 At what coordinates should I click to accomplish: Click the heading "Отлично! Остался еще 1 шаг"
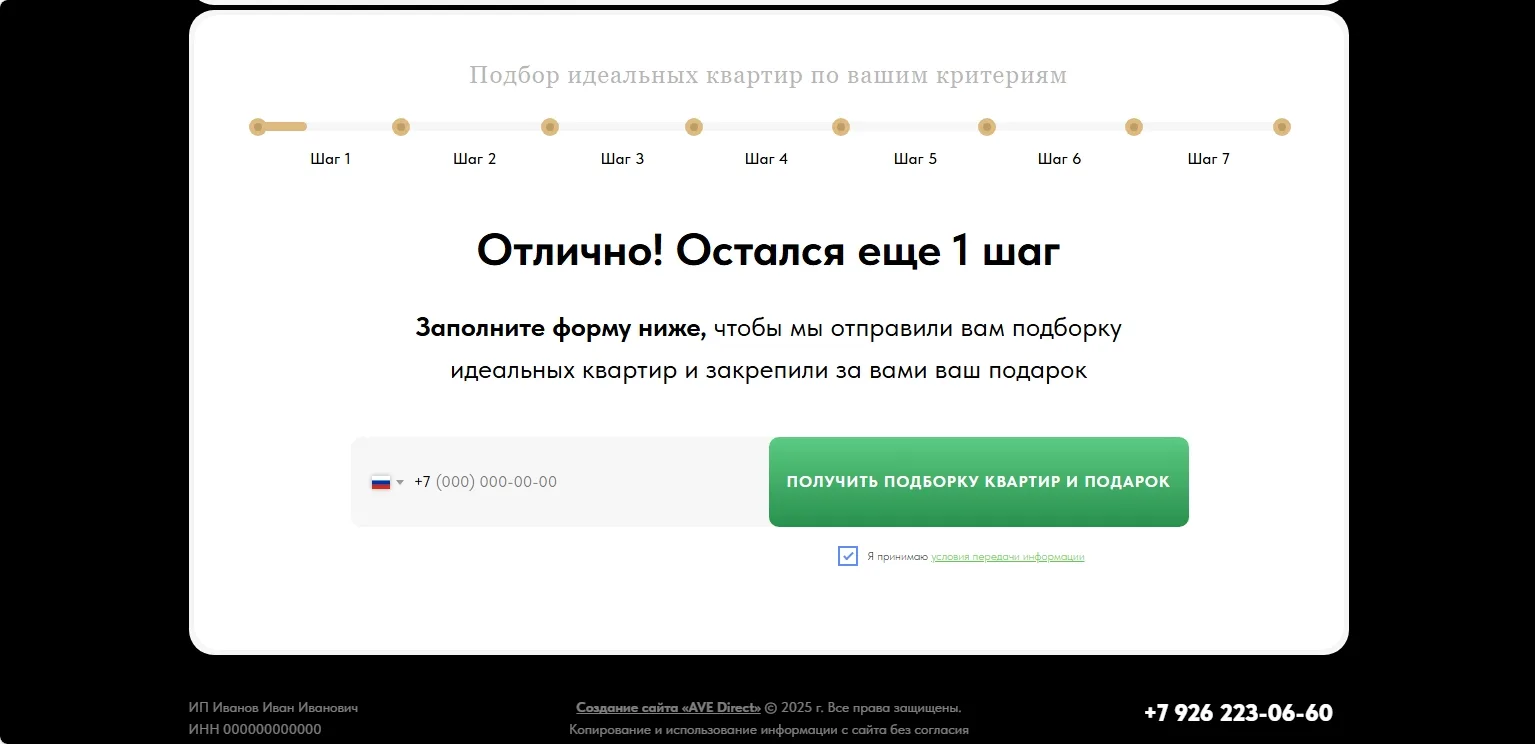click(768, 251)
